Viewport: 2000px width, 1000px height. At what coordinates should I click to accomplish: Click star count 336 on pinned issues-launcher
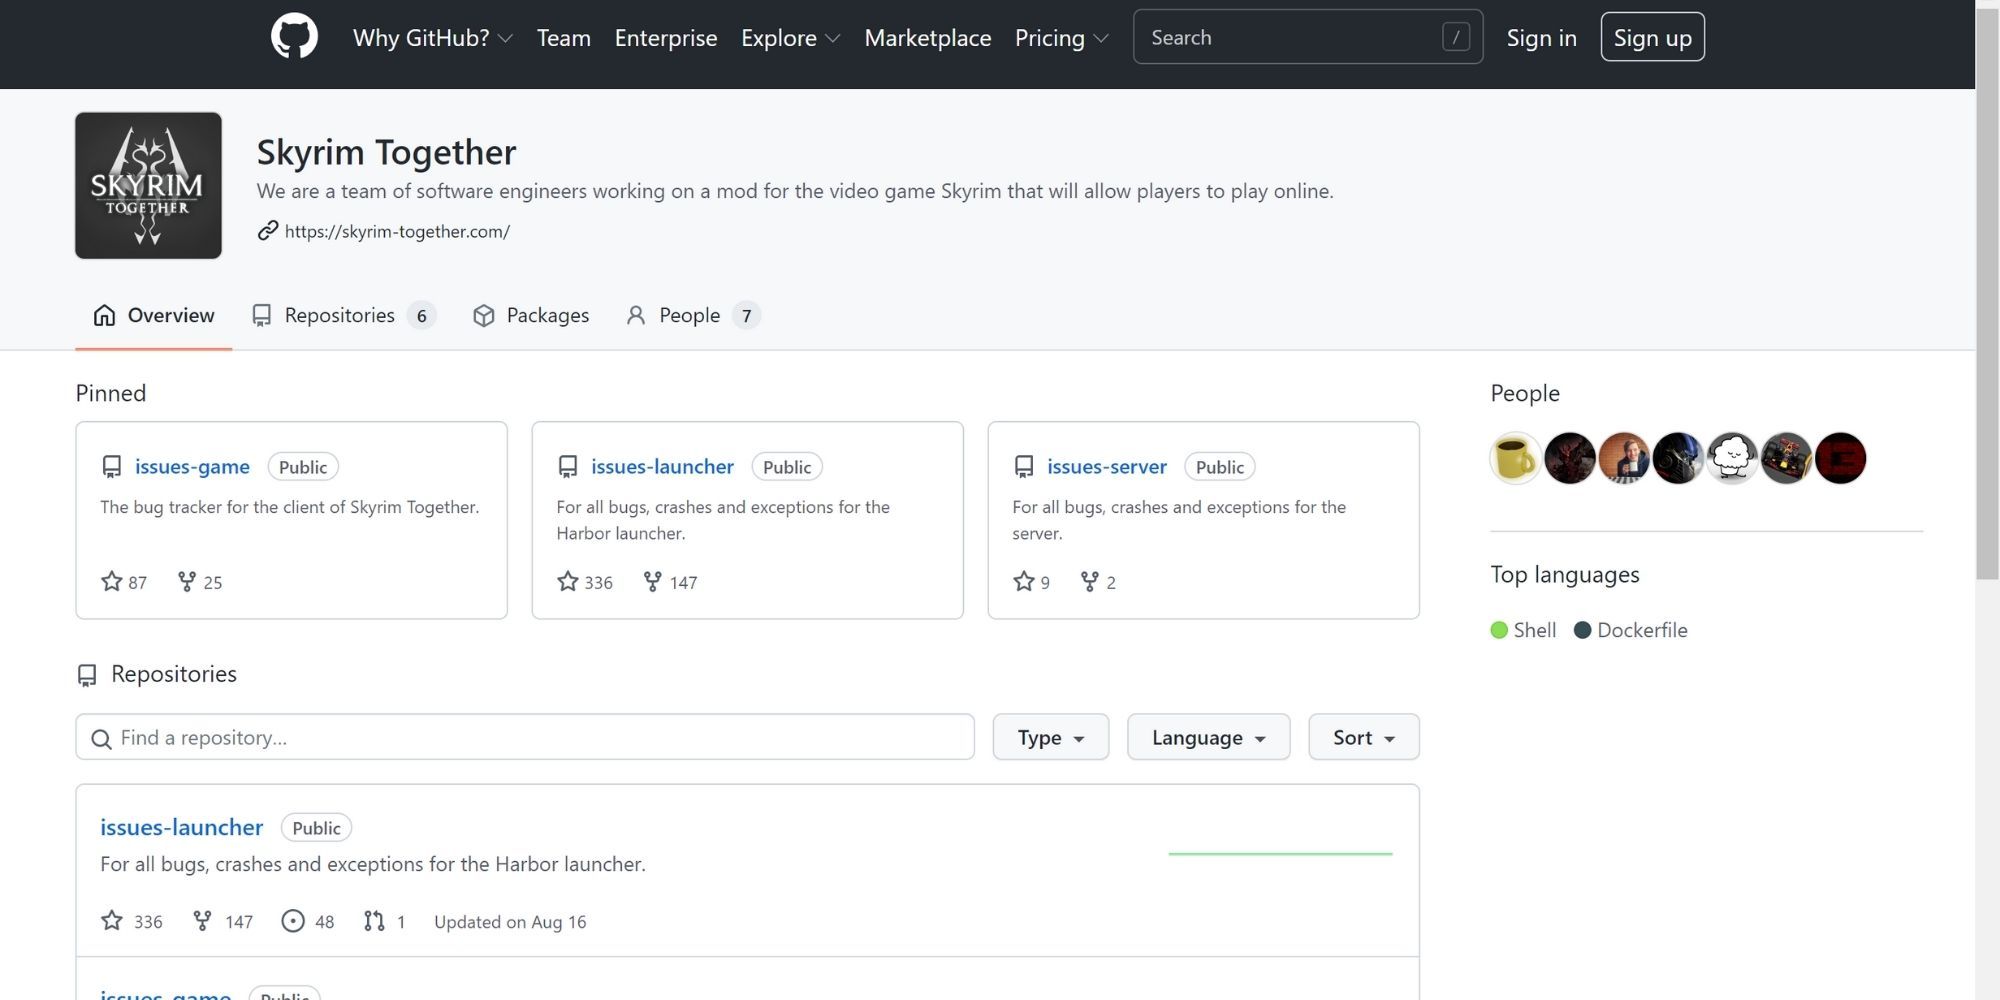click(585, 582)
